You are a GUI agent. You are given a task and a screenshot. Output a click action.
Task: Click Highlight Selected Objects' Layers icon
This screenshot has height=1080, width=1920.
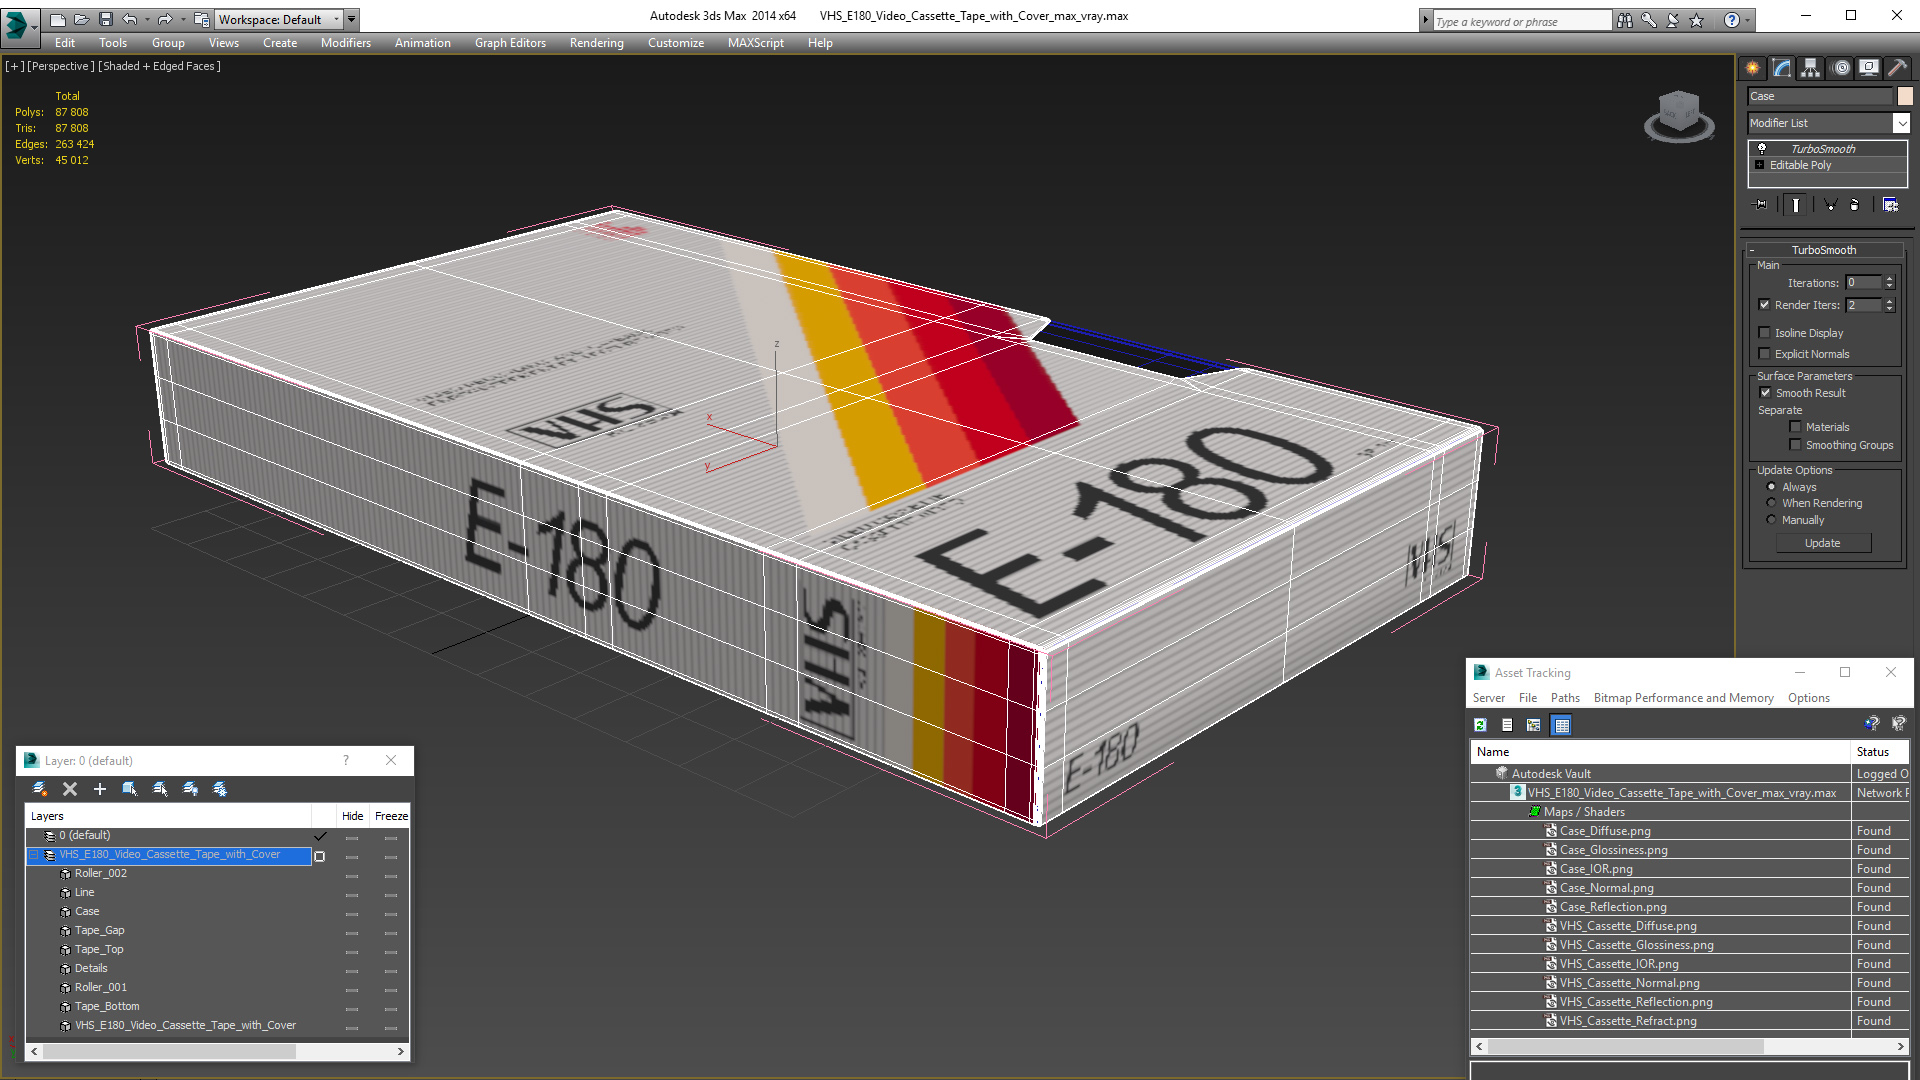[x=160, y=789]
